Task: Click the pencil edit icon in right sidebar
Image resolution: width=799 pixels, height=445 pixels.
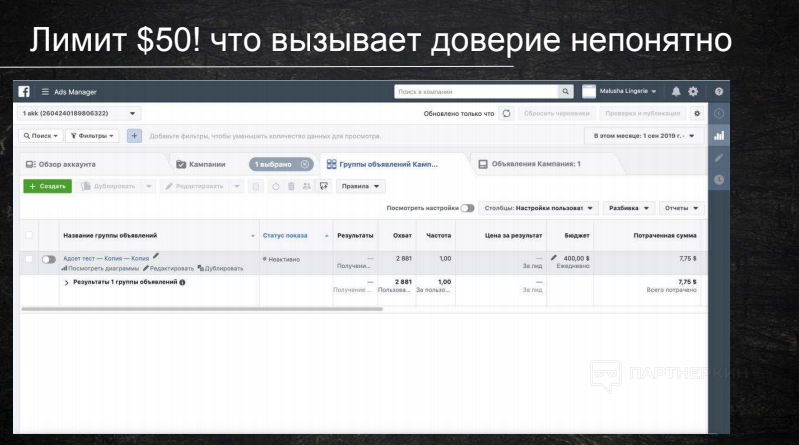Action: (x=719, y=158)
